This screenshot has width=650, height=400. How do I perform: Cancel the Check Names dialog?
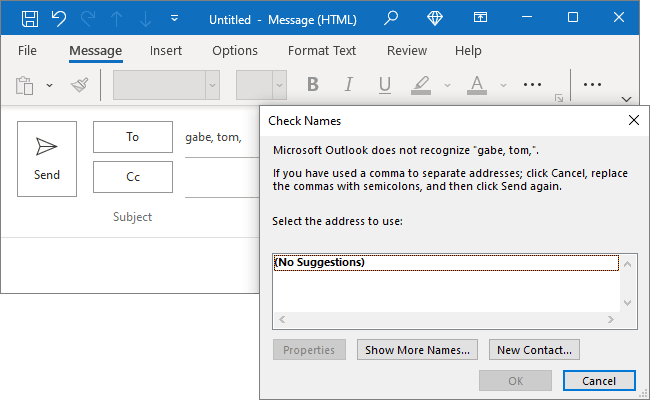pyautogui.click(x=599, y=381)
